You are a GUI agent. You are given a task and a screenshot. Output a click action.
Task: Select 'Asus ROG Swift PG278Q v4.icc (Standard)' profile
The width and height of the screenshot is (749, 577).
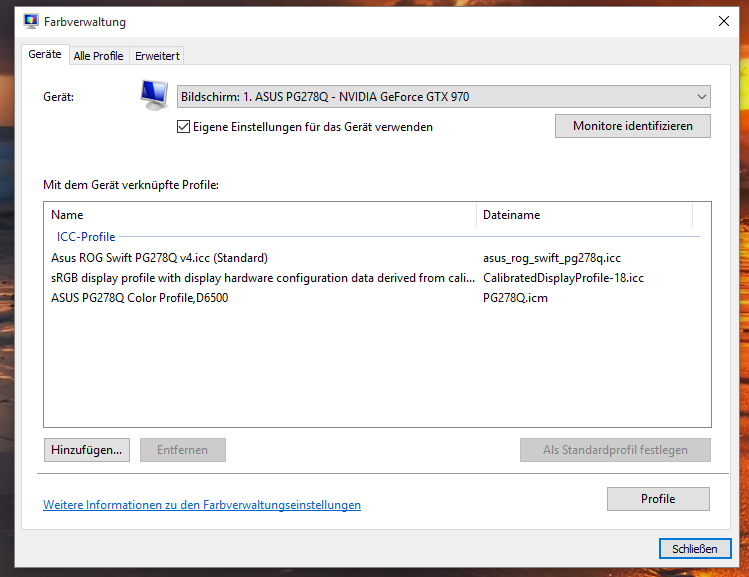[159, 258]
